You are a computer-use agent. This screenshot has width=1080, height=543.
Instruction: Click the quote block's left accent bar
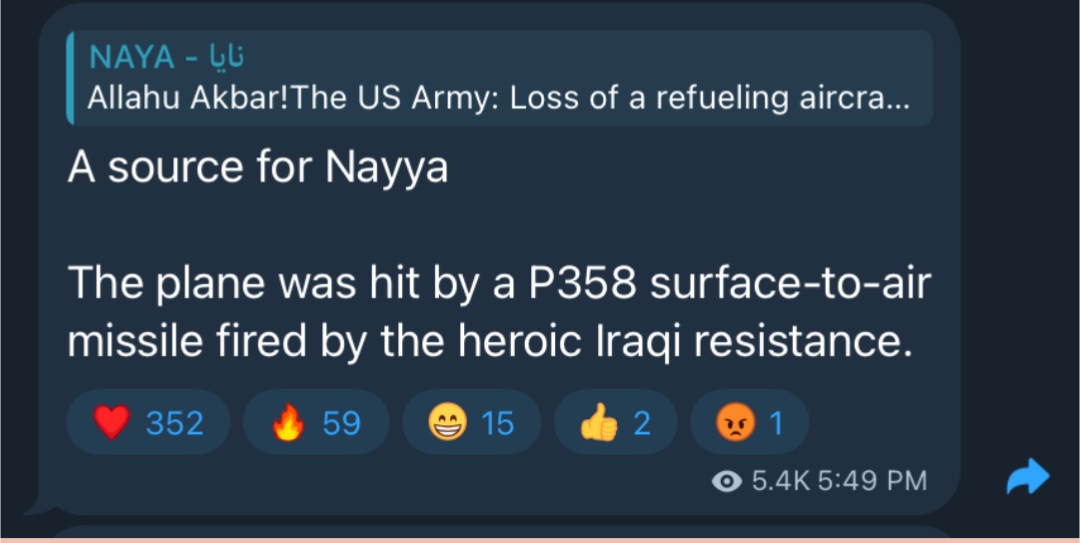pyautogui.click(x=70, y=78)
